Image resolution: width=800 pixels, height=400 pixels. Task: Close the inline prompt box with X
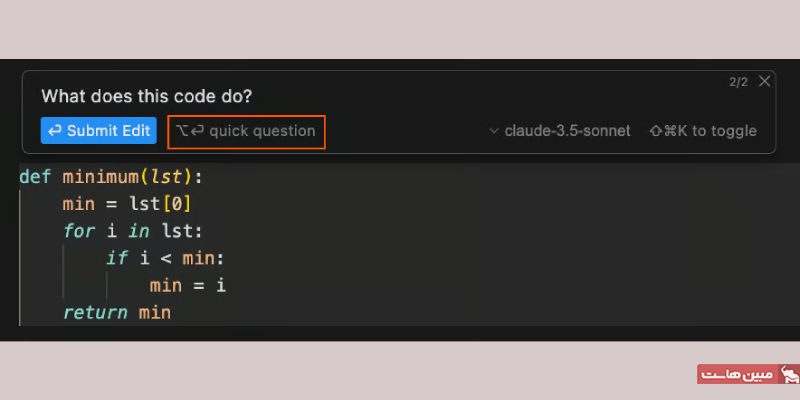click(x=764, y=81)
